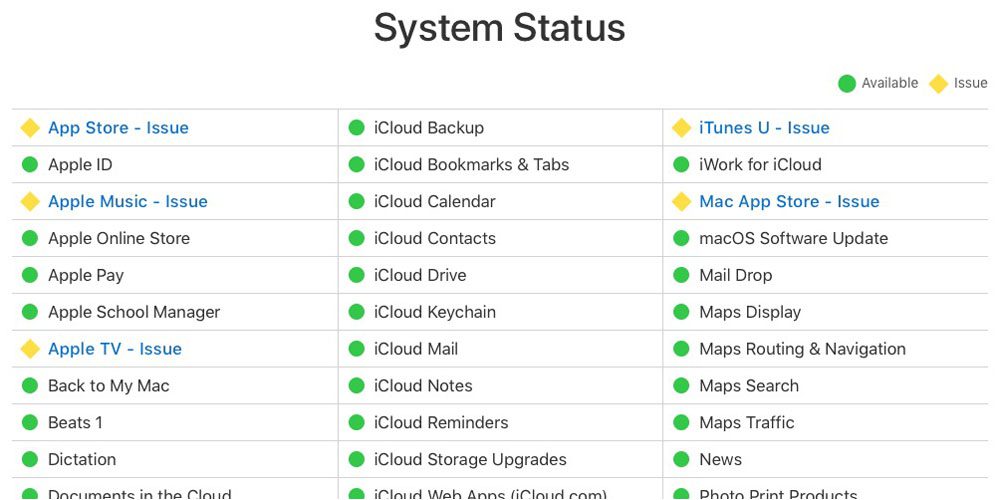Click the System Status heading

point(499,28)
